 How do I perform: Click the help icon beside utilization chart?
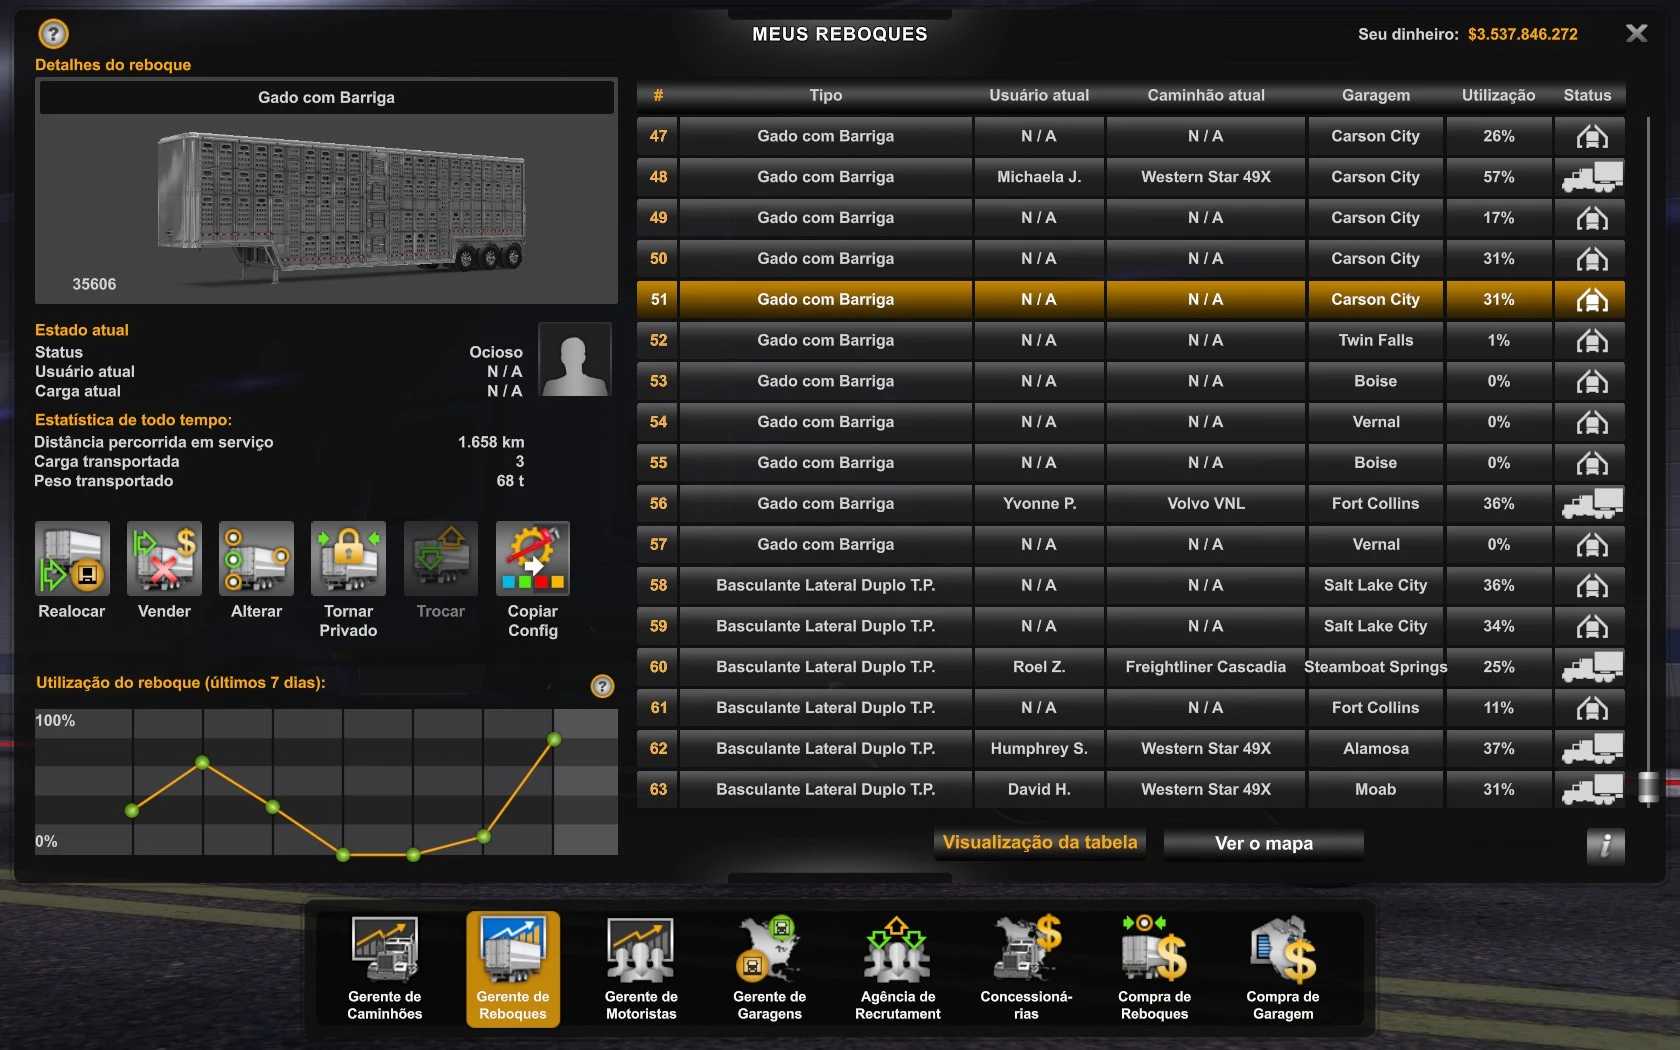pyautogui.click(x=602, y=686)
